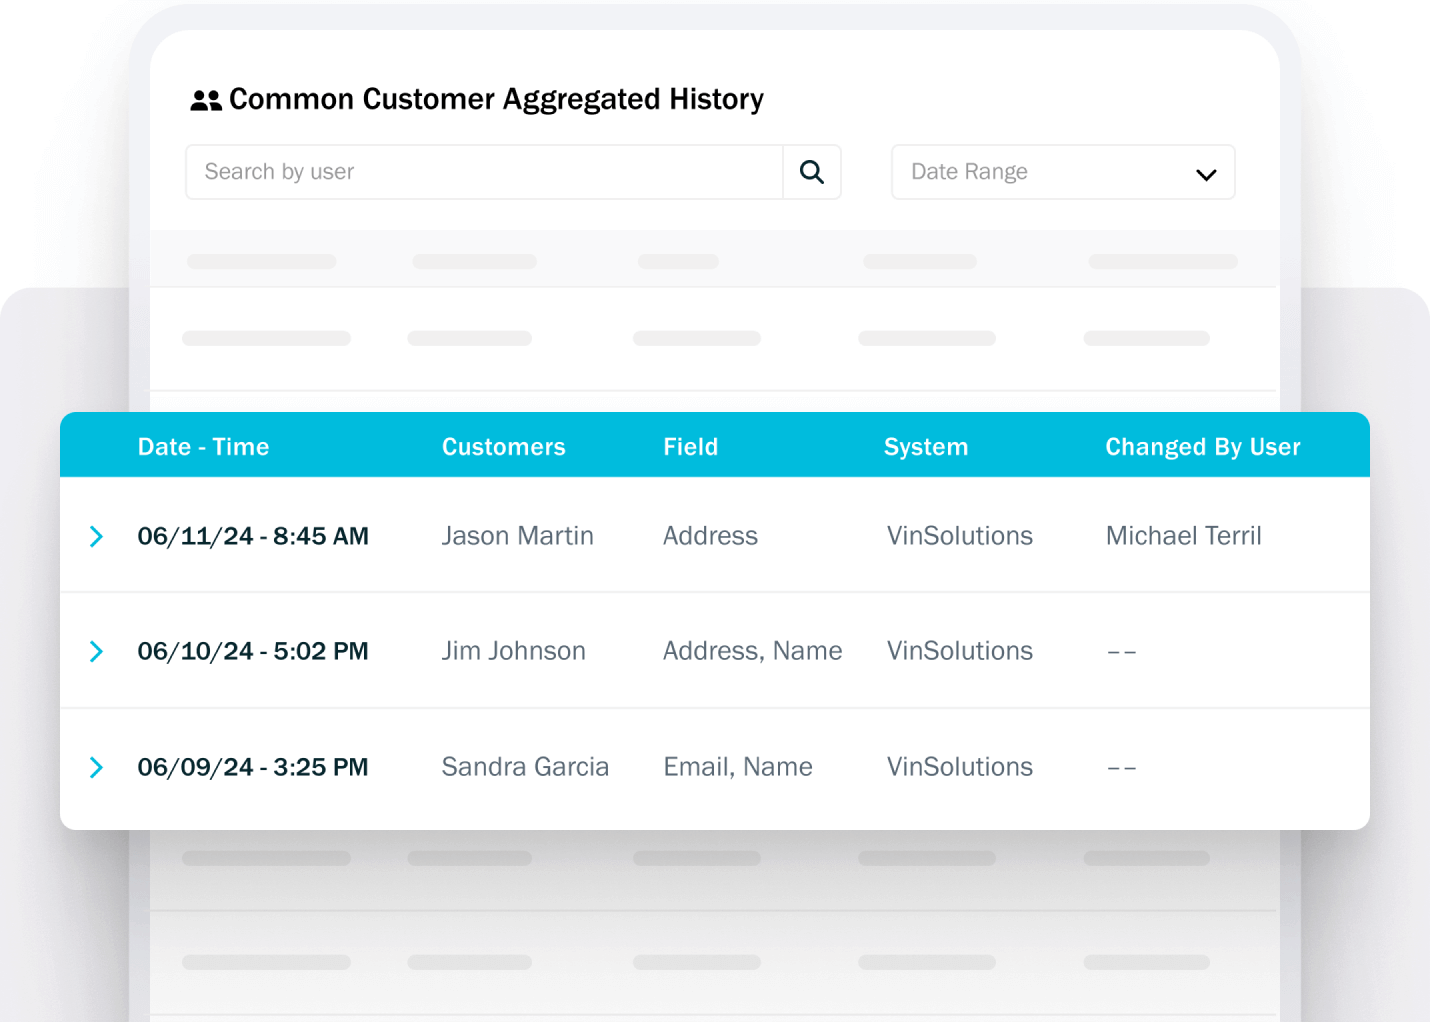Open customer Jim Johnson

pyautogui.click(x=513, y=651)
